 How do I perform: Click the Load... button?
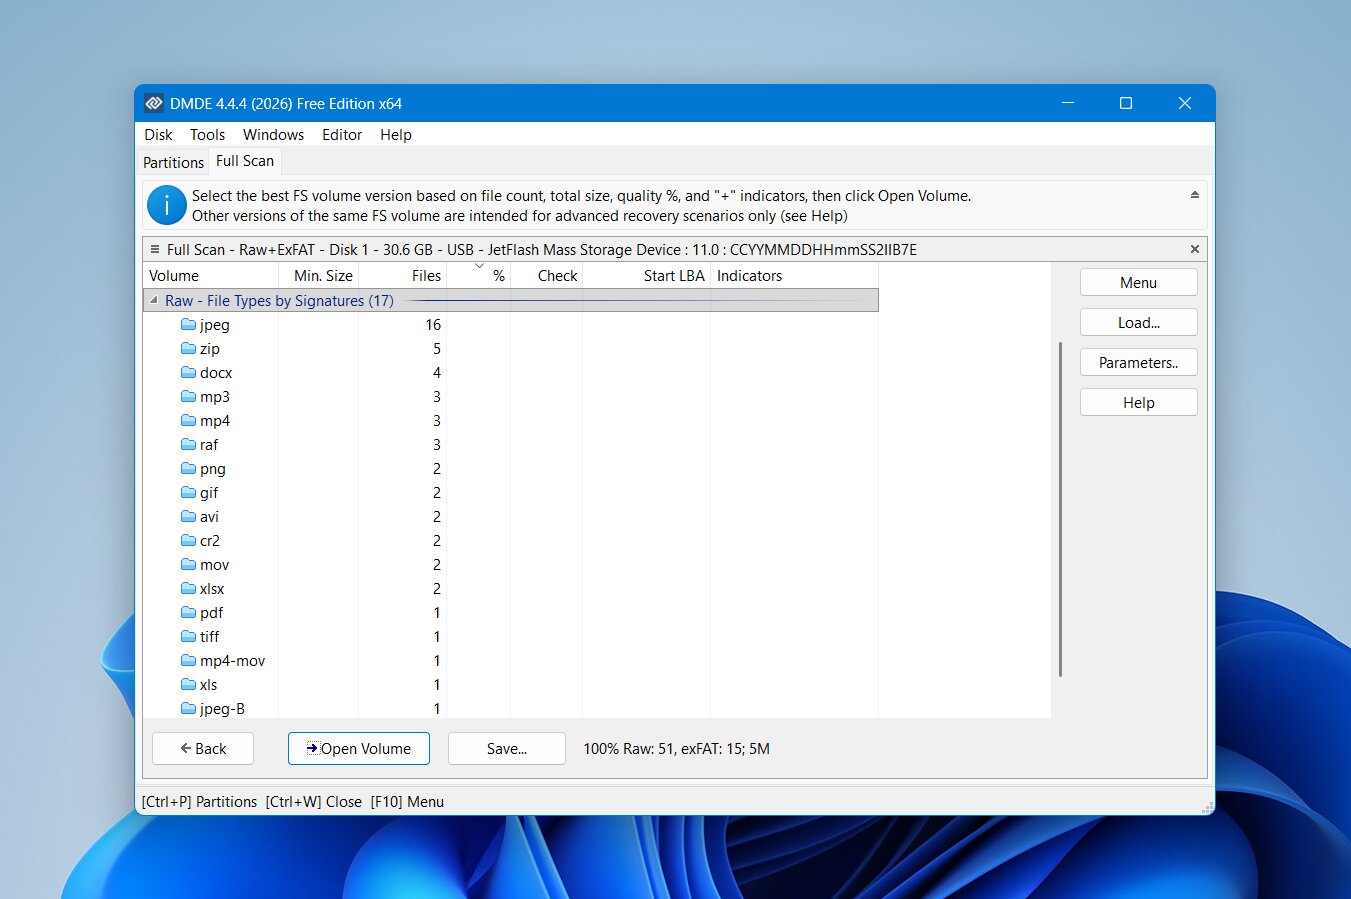[x=1138, y=322]
